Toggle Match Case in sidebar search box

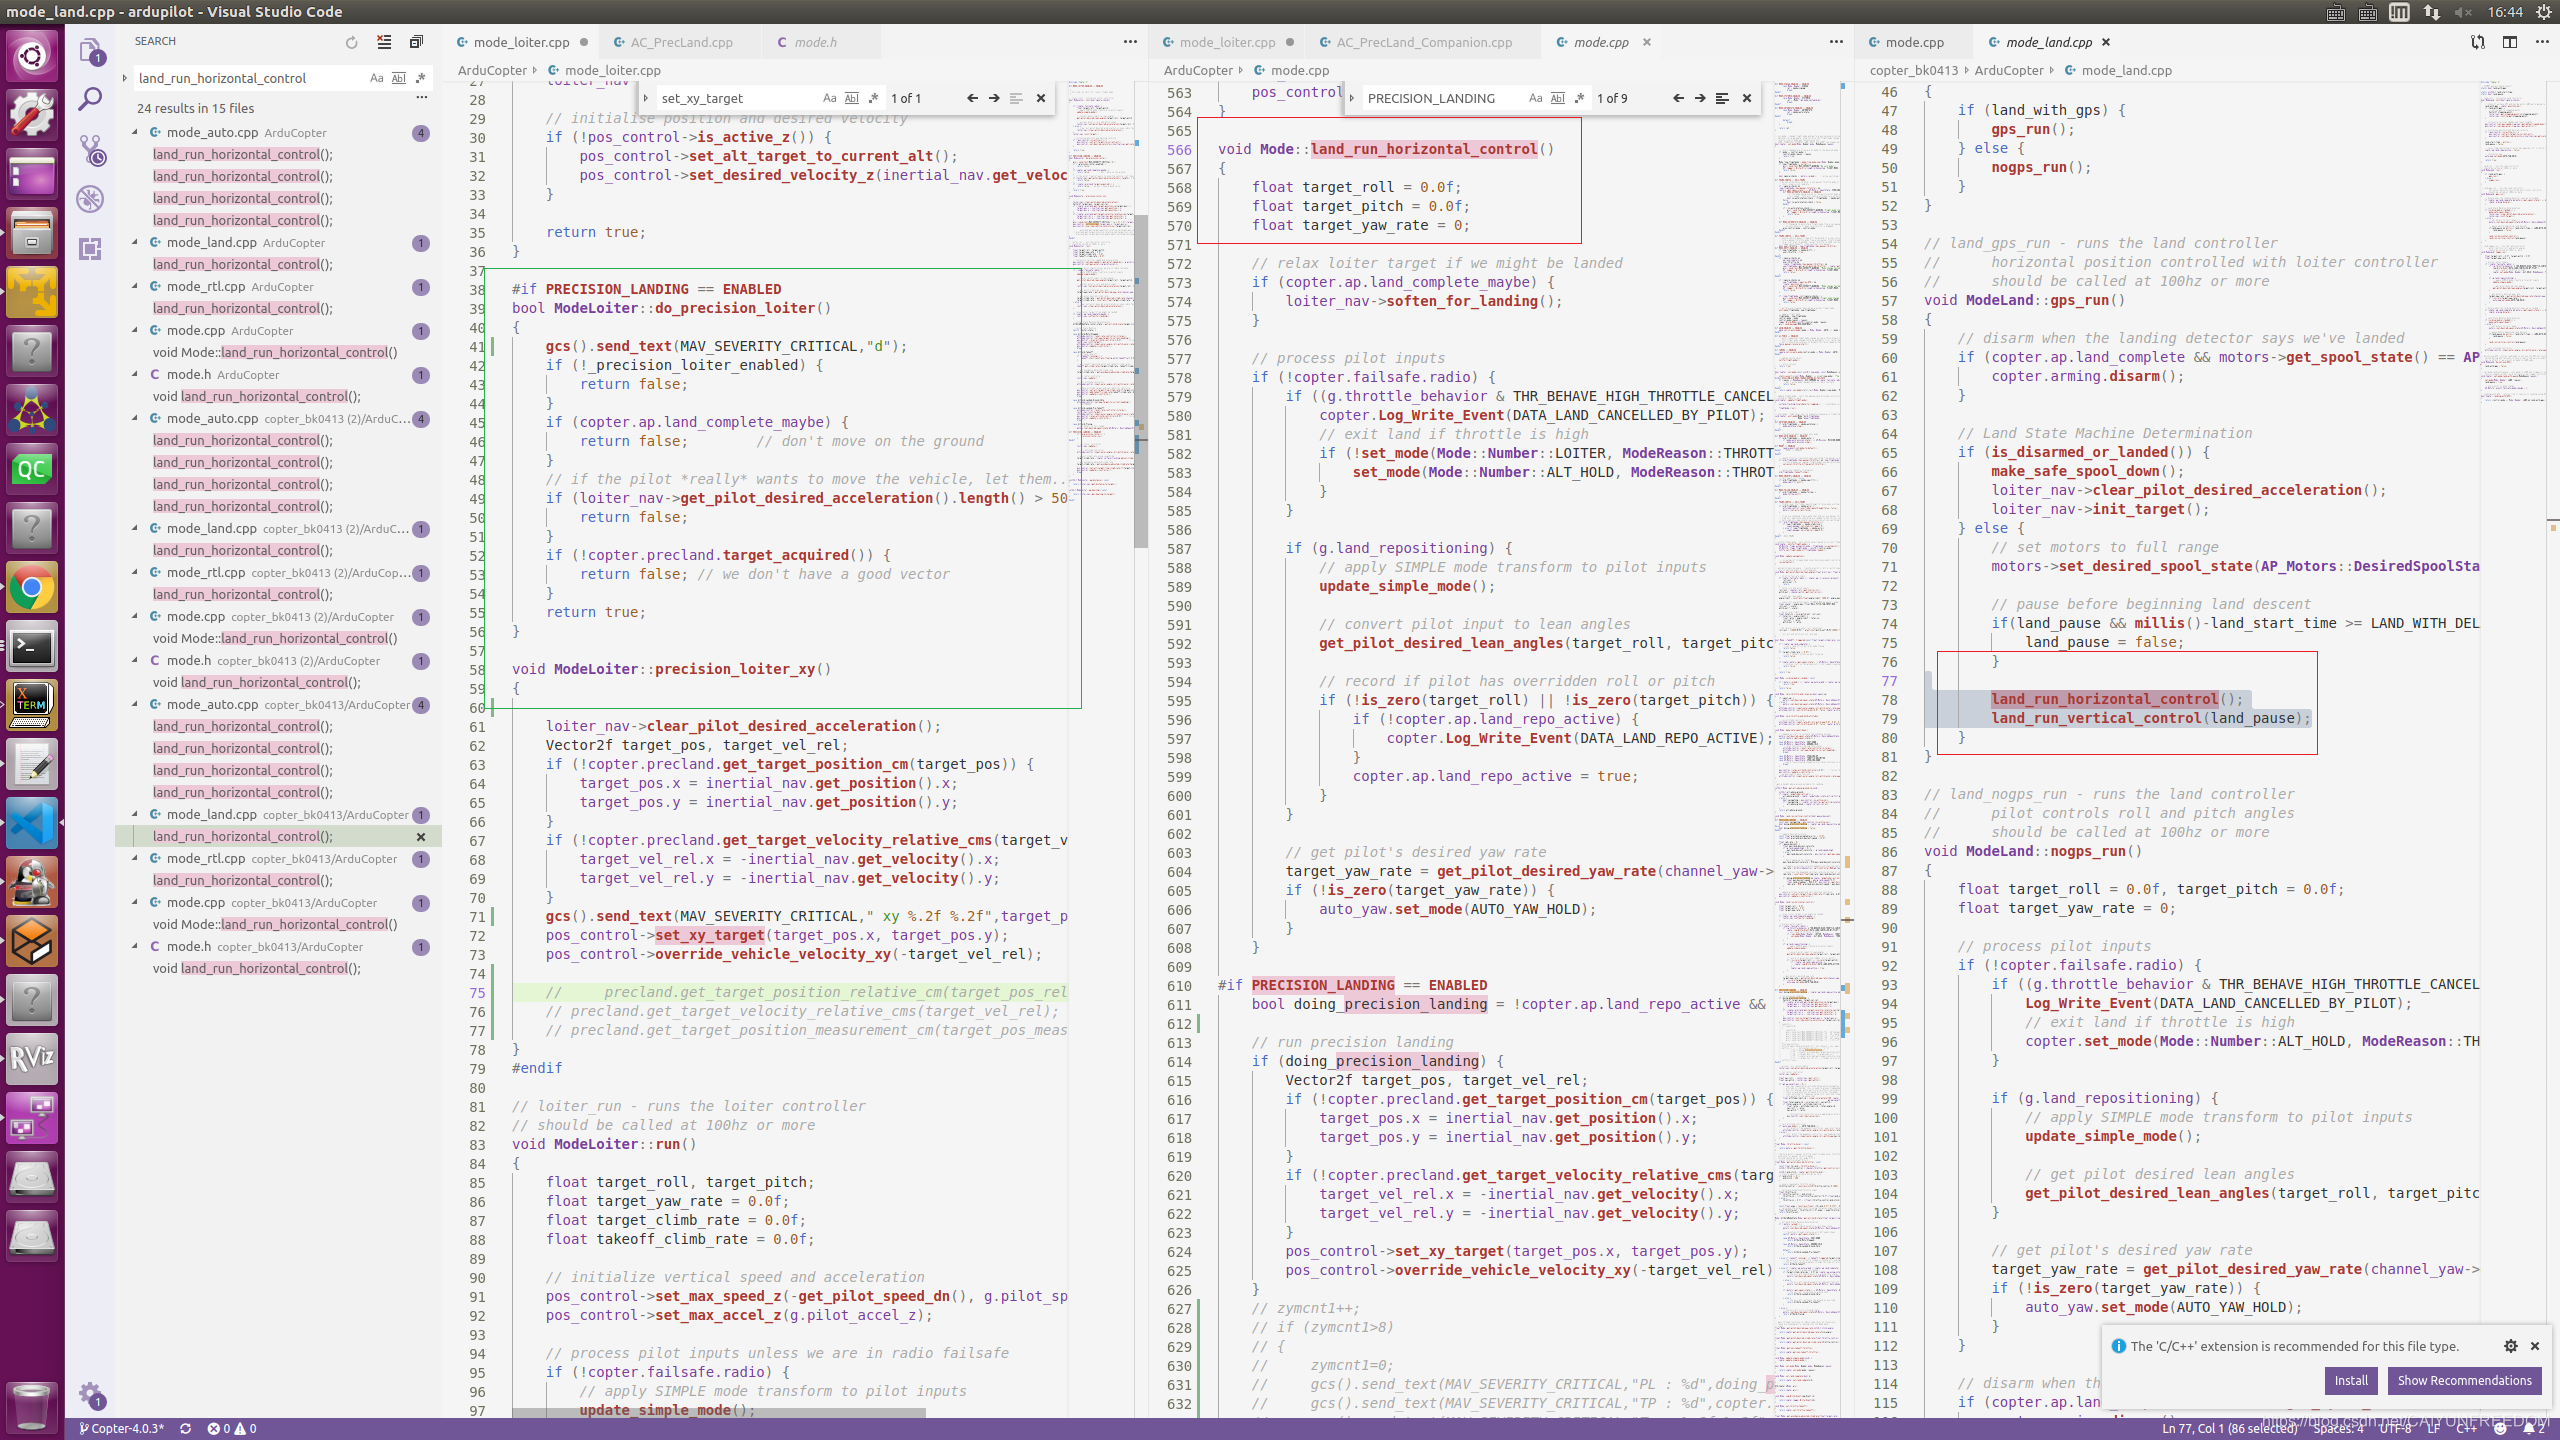[x=376, y=78]
